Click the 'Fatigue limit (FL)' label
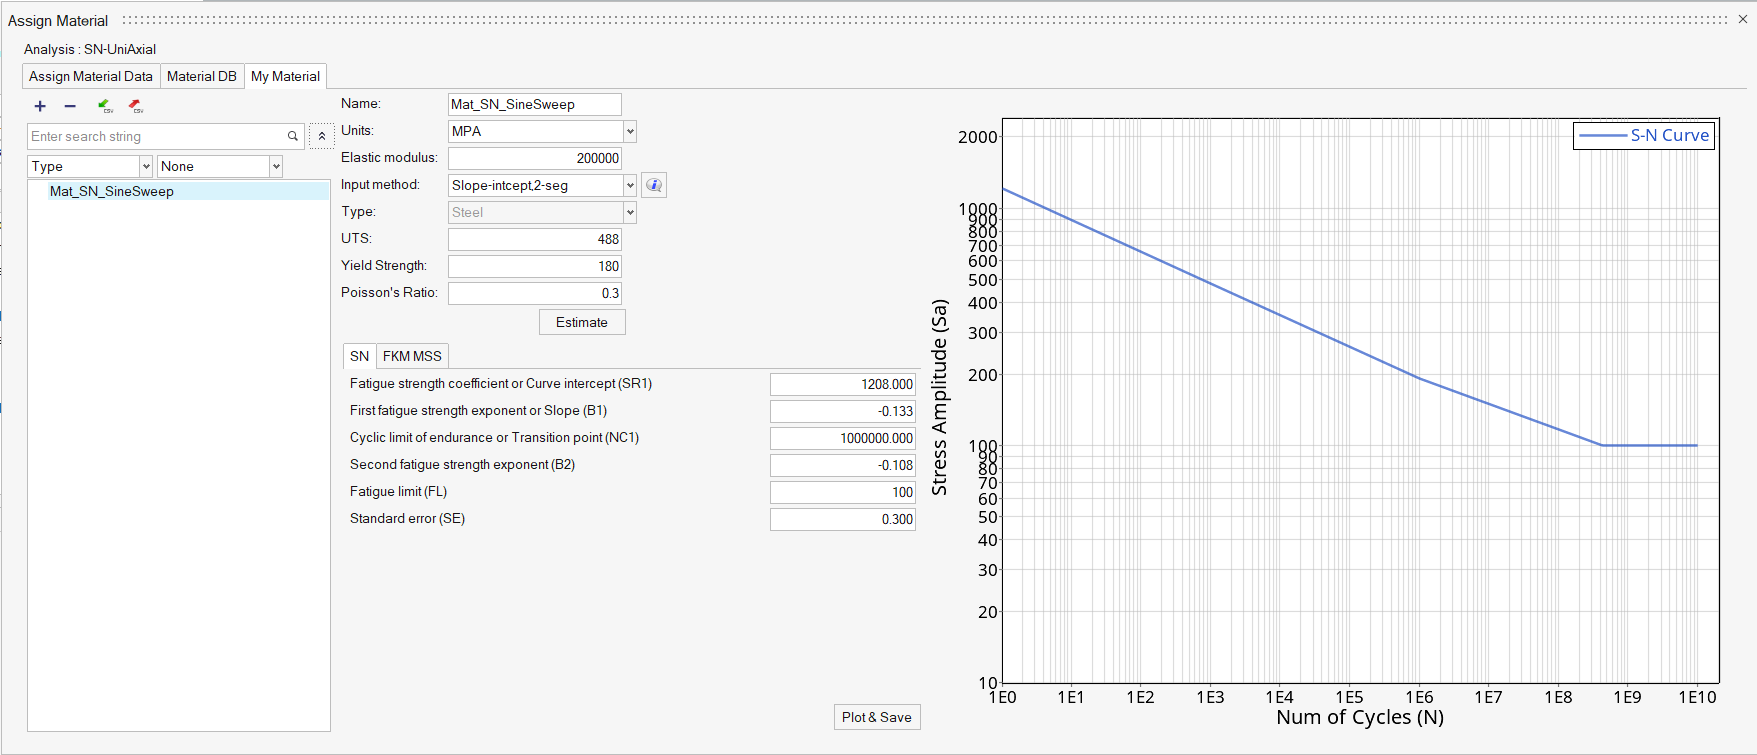This screenshot has width=1757, height=755. [398, 491]
